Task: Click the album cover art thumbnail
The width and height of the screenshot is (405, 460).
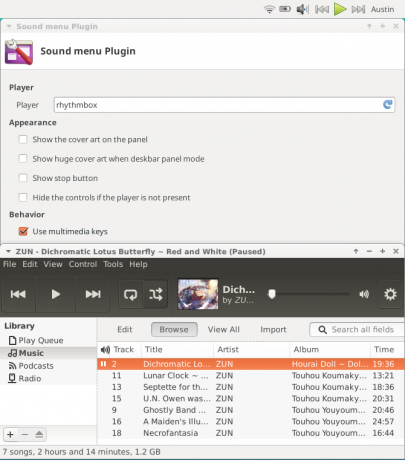Action: [198, 294]
